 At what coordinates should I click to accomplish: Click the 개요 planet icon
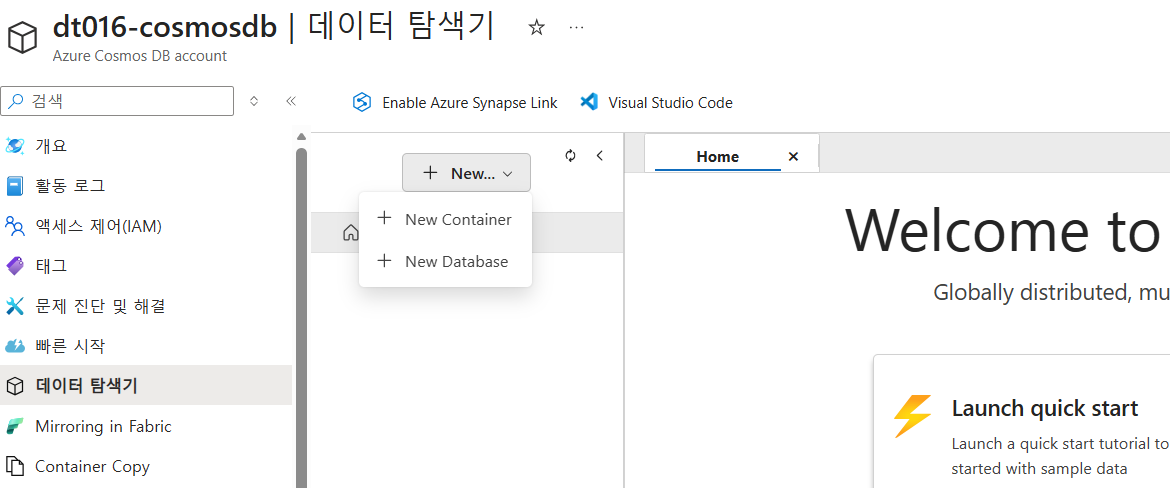pos(15,146)
